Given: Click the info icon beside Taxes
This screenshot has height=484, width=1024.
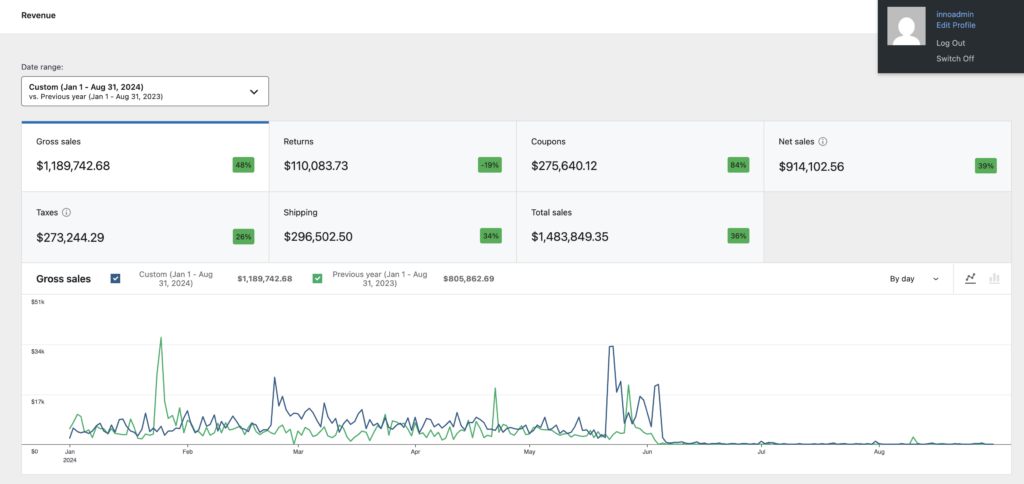Looking at the screenshot, I should (x=66, y=213).
